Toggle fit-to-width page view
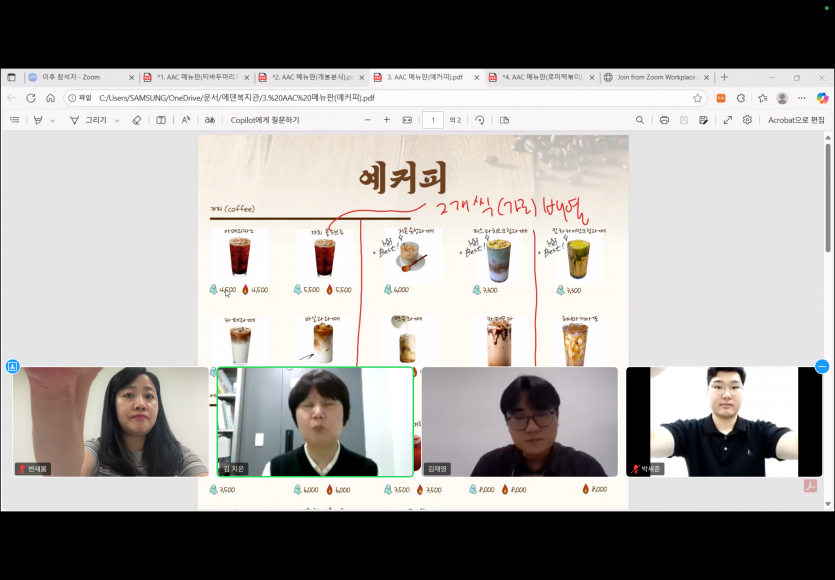The image size is (835, 580). click(x=407, y=120)
